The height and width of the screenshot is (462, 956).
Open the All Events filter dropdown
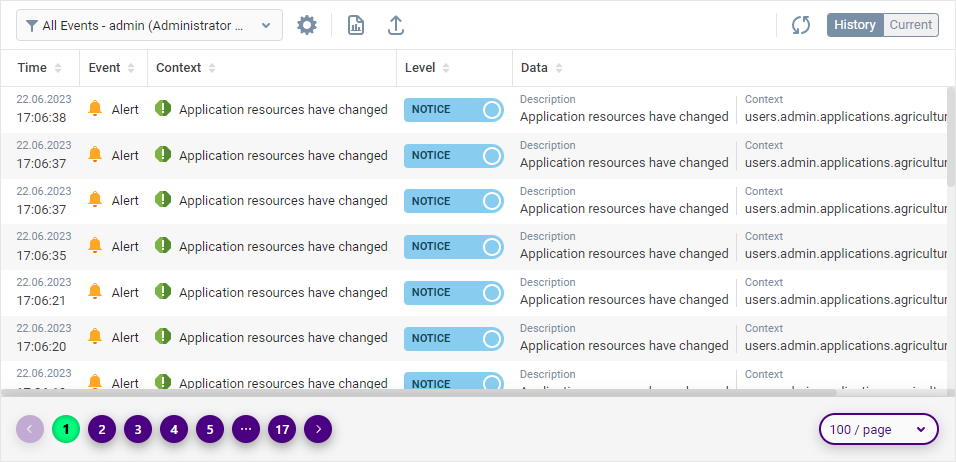pos(150,26)
